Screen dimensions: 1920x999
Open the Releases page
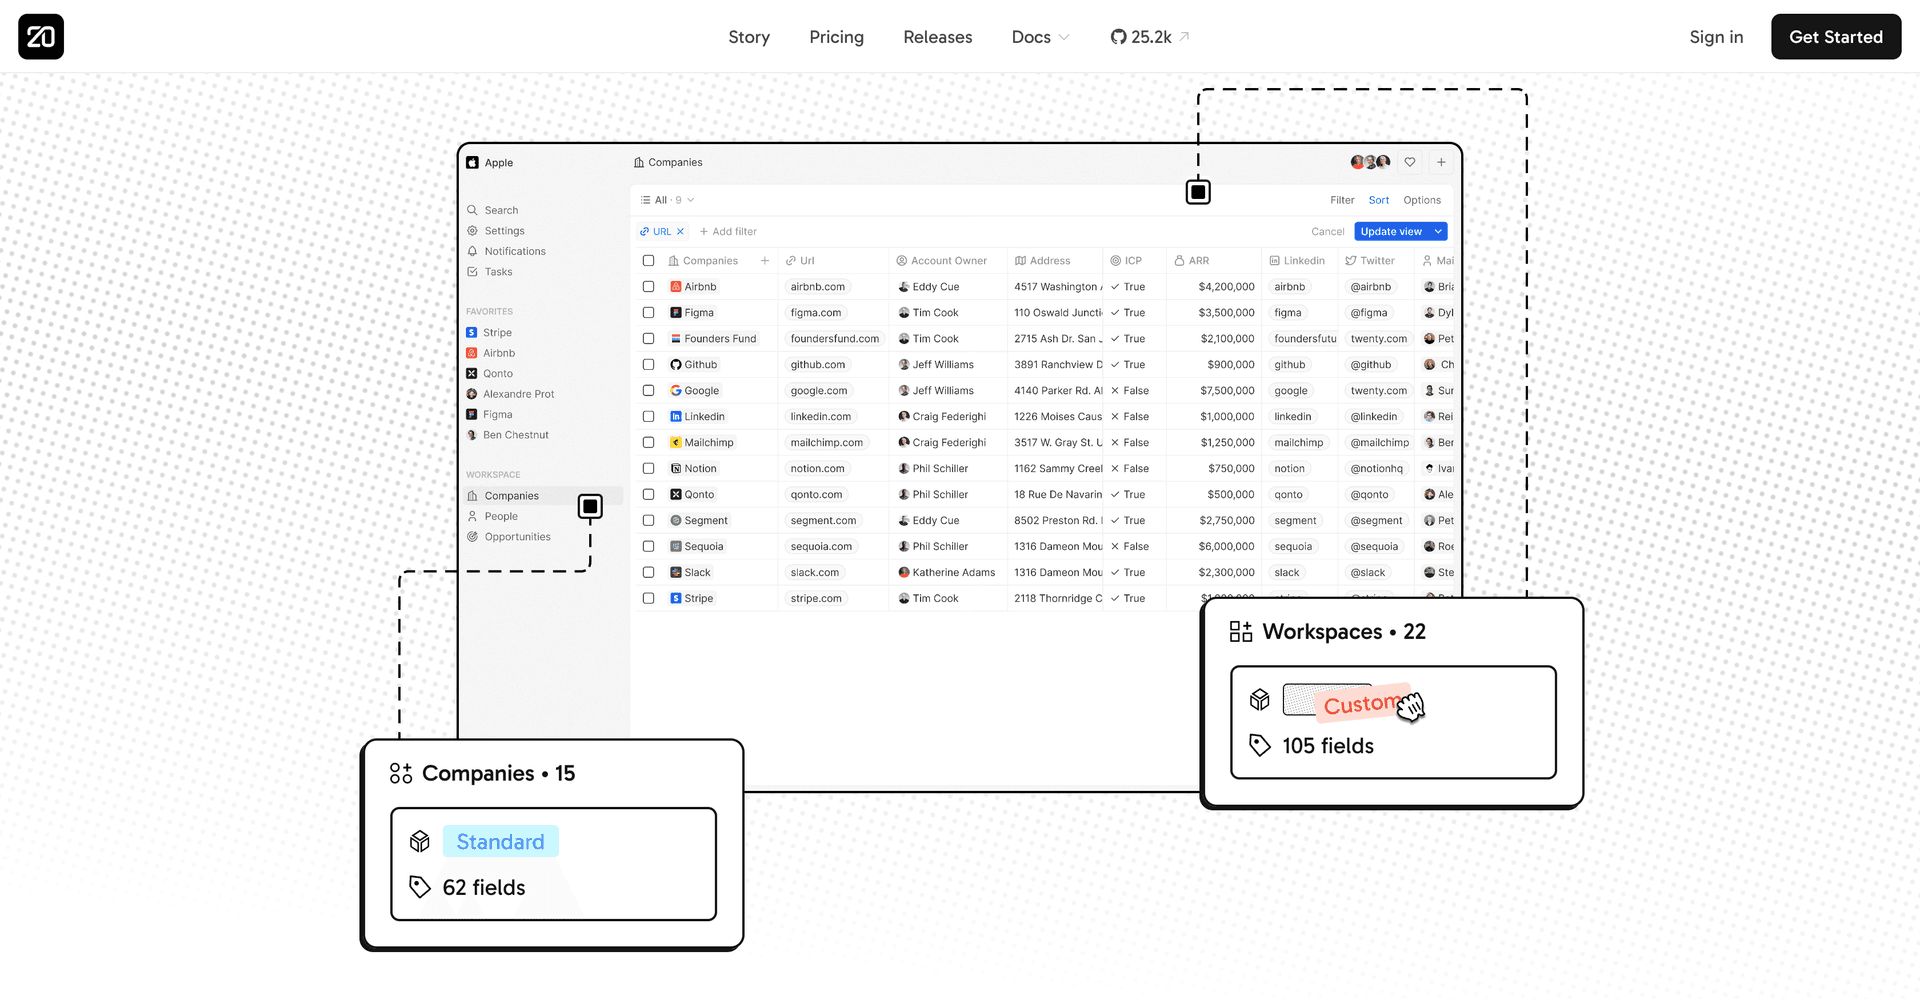pyautogui.click(x=938, y=37)
